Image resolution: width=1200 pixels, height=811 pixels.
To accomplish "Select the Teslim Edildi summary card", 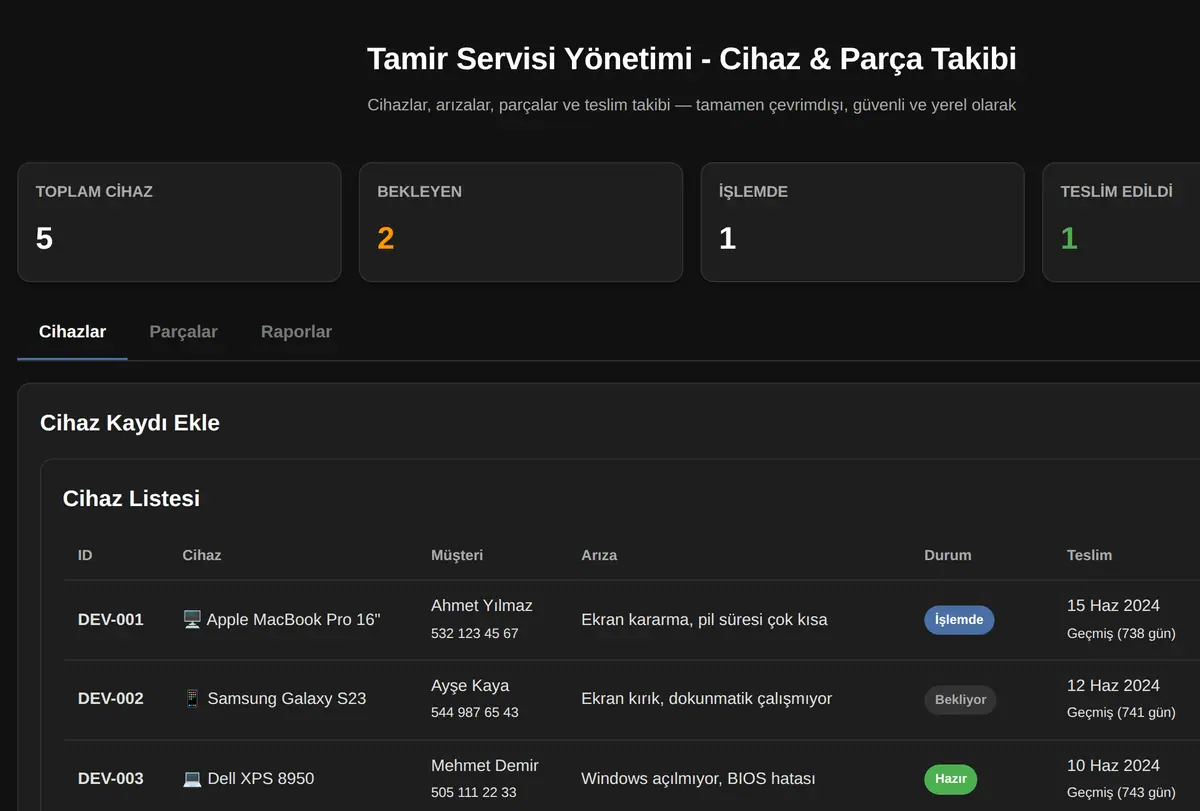I will tap(1121, 222).
